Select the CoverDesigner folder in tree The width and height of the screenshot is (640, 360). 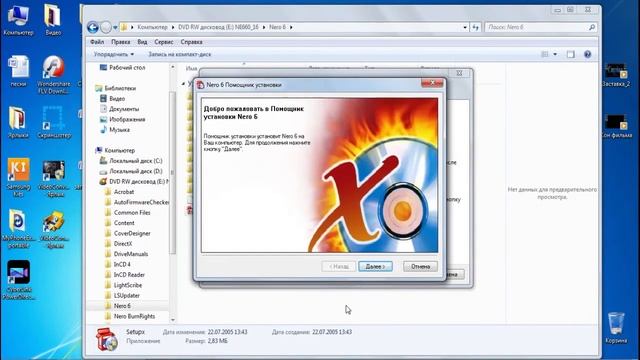pyautogui.click(x=132, y=233)
